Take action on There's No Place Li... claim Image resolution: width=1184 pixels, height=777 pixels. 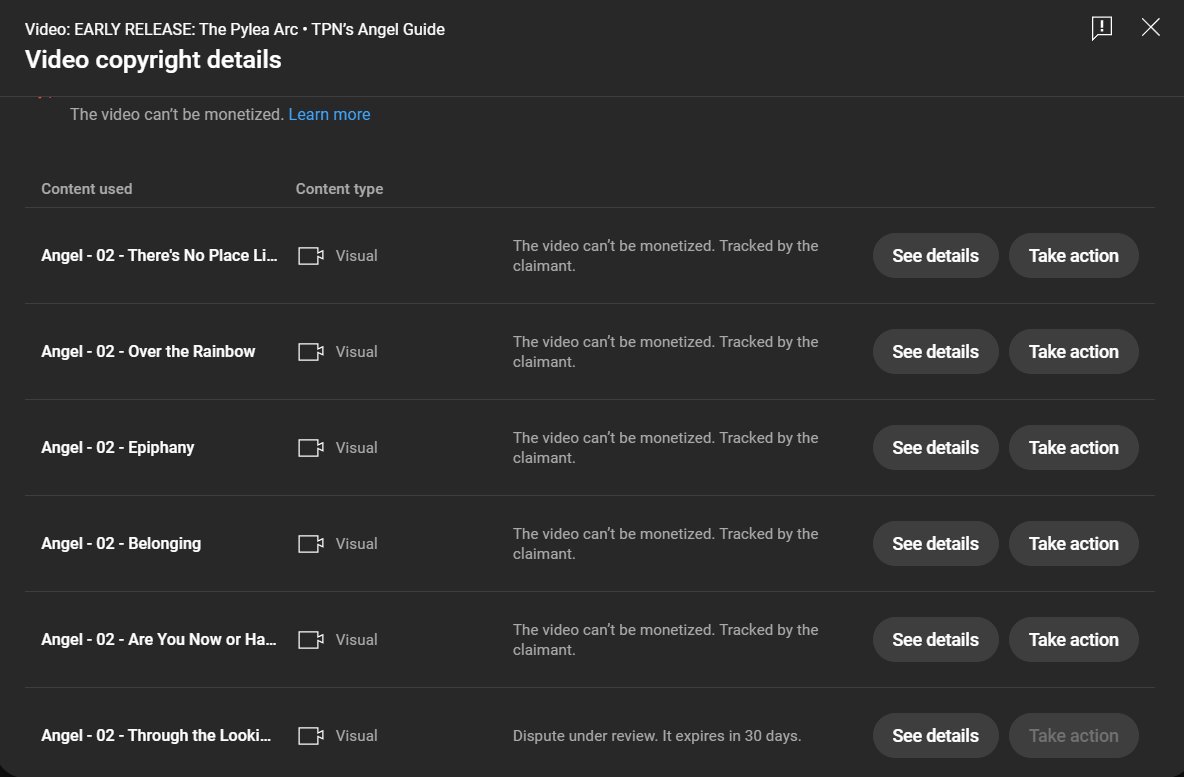pos(1073,255)
